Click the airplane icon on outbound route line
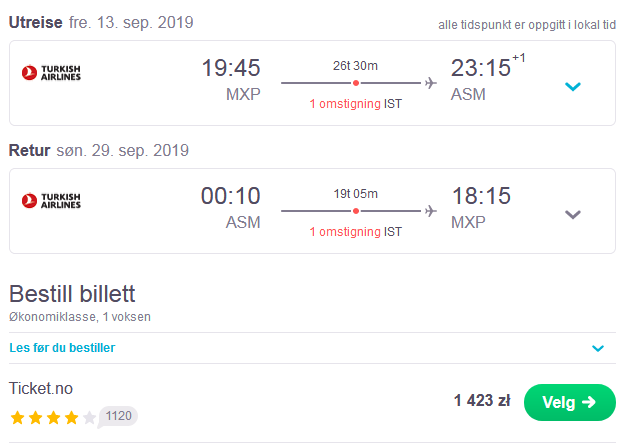Image resolution: width=623 pixels, height=445 pixels. [x=430, y=83]
